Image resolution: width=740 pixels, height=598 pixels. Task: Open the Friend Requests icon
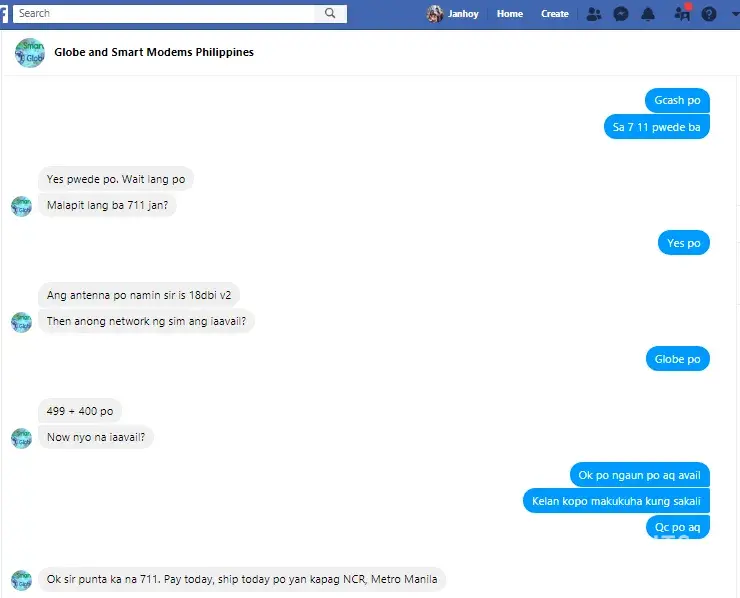click(594, 14)
